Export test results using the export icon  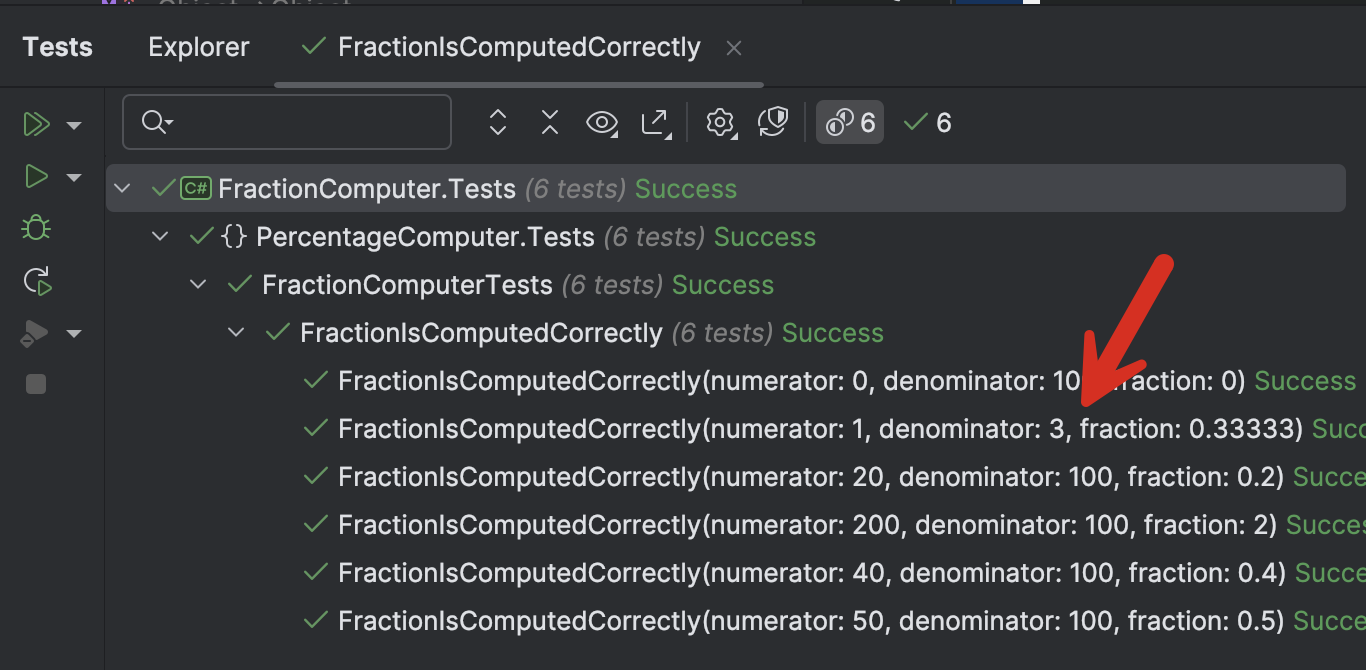tap(656, 122)
